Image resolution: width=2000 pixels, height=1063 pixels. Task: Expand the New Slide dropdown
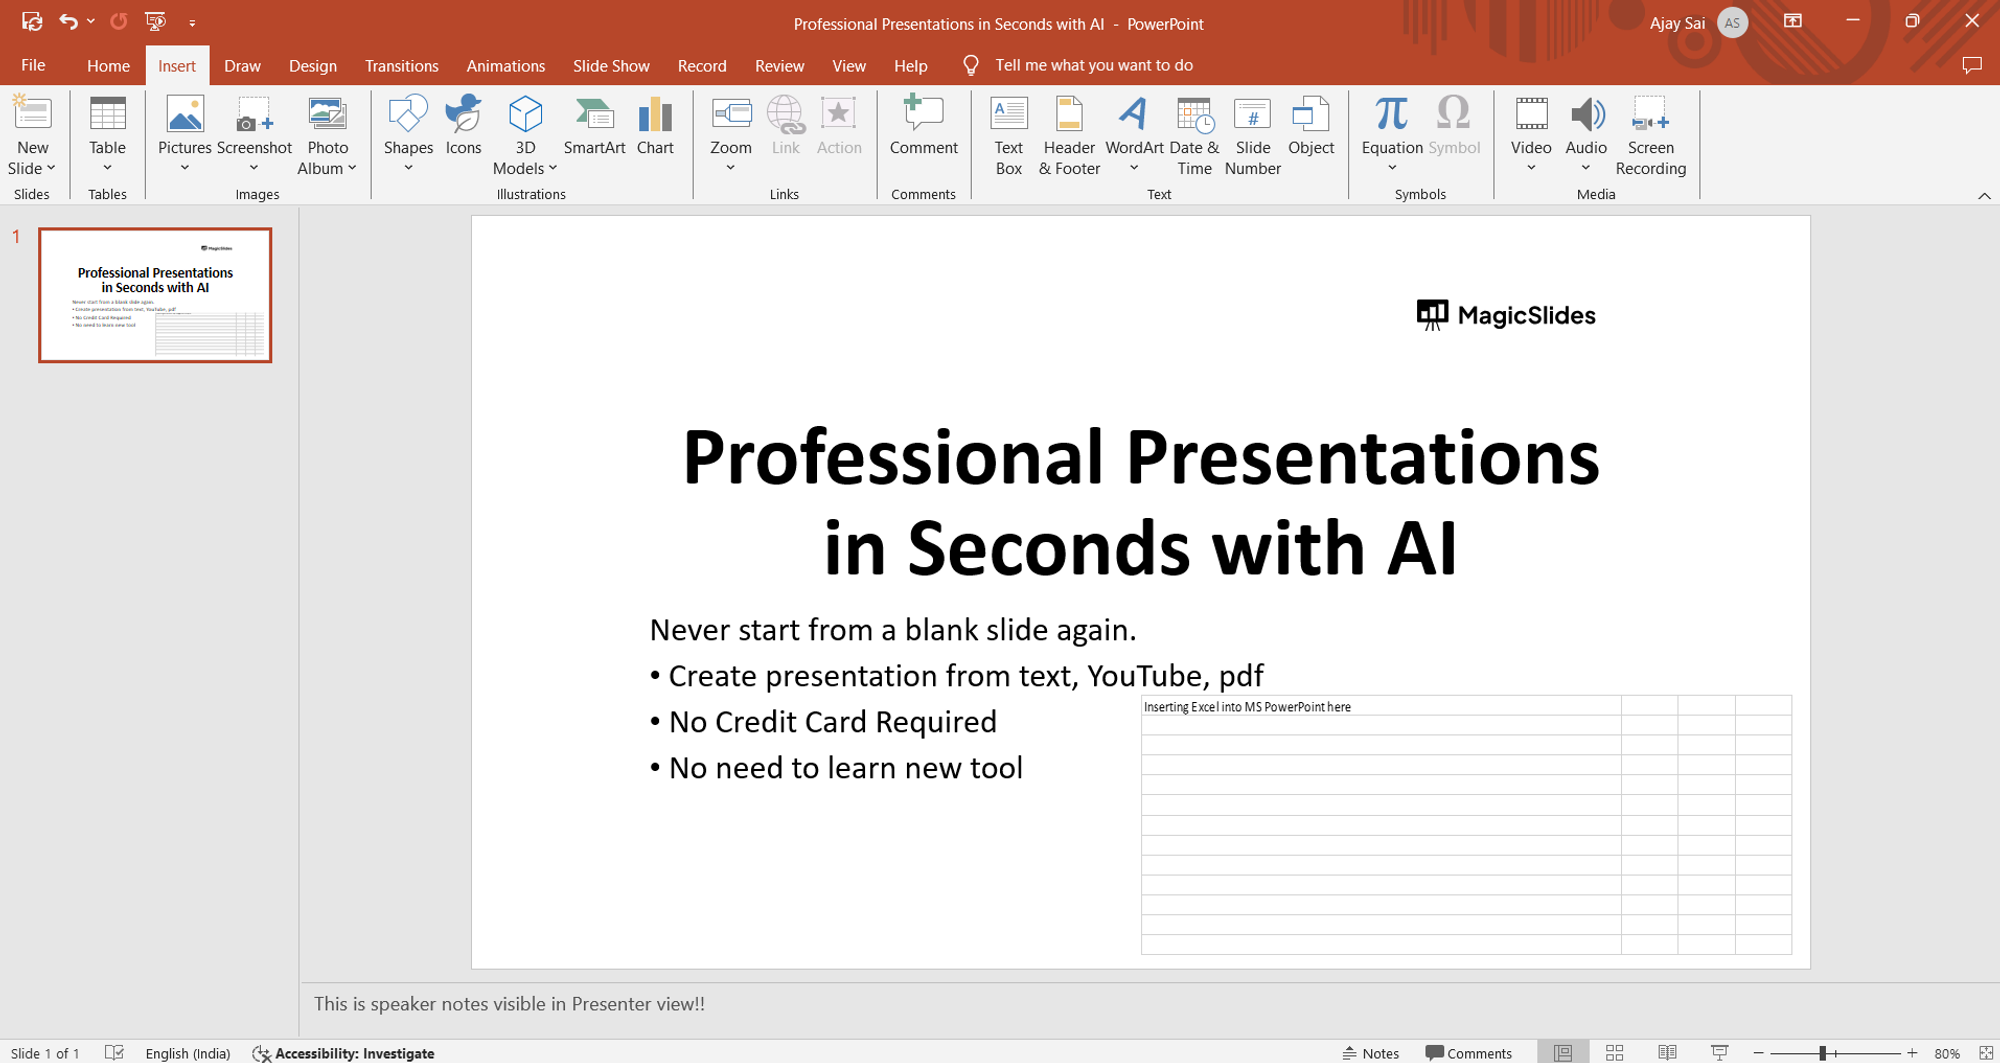pyautogui.click(x=32, y=168)
